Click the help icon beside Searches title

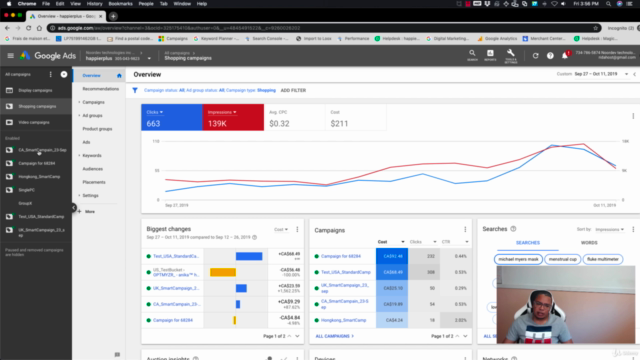(513, 229)
